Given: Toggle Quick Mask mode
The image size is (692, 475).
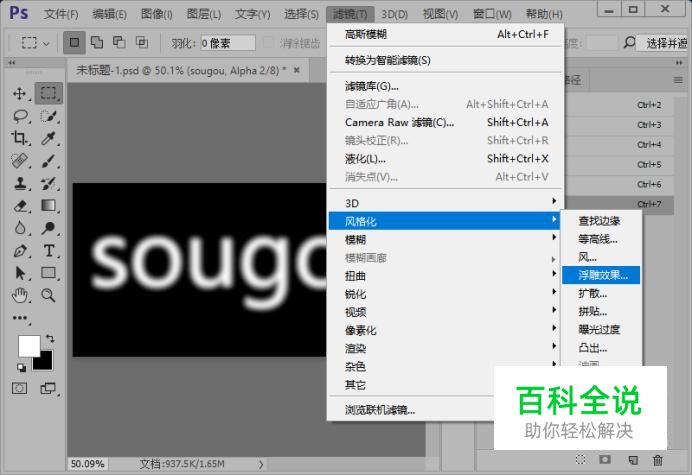Looking at the screenshot, I should 19,388.
